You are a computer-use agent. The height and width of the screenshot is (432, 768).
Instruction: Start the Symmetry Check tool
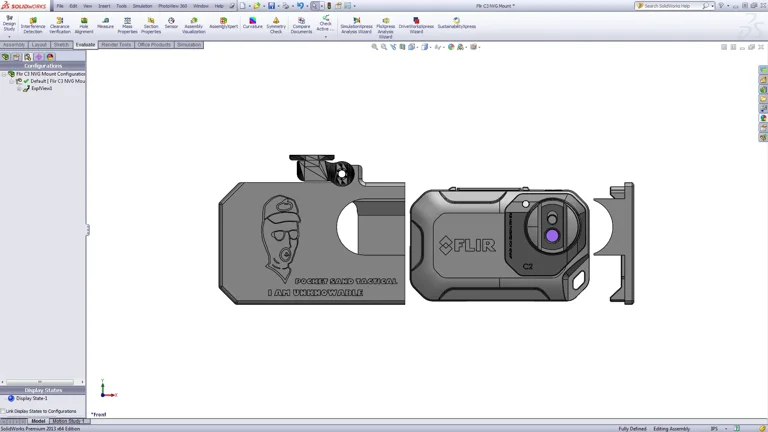[276, 24]
